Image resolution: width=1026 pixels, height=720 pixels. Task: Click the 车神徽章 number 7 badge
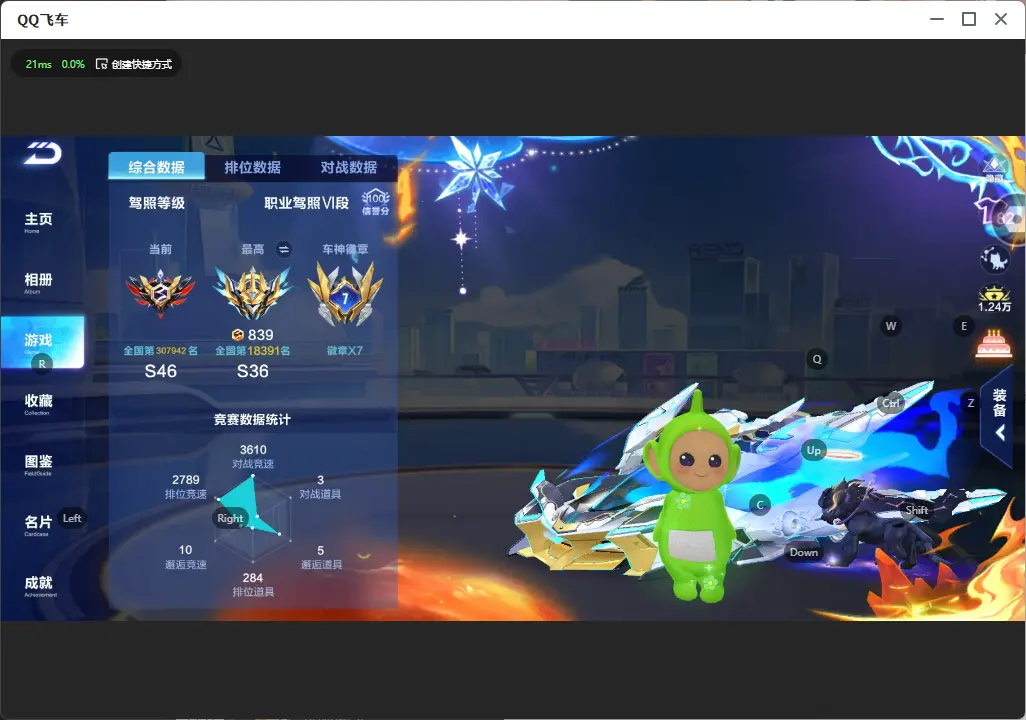[345, 294]
